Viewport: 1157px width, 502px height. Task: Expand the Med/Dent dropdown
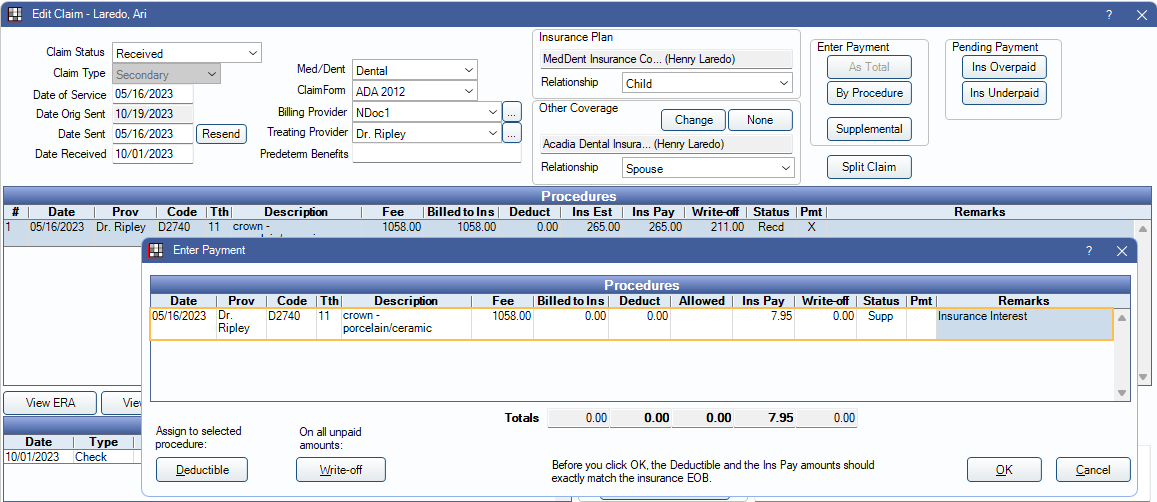coord(415,70)
